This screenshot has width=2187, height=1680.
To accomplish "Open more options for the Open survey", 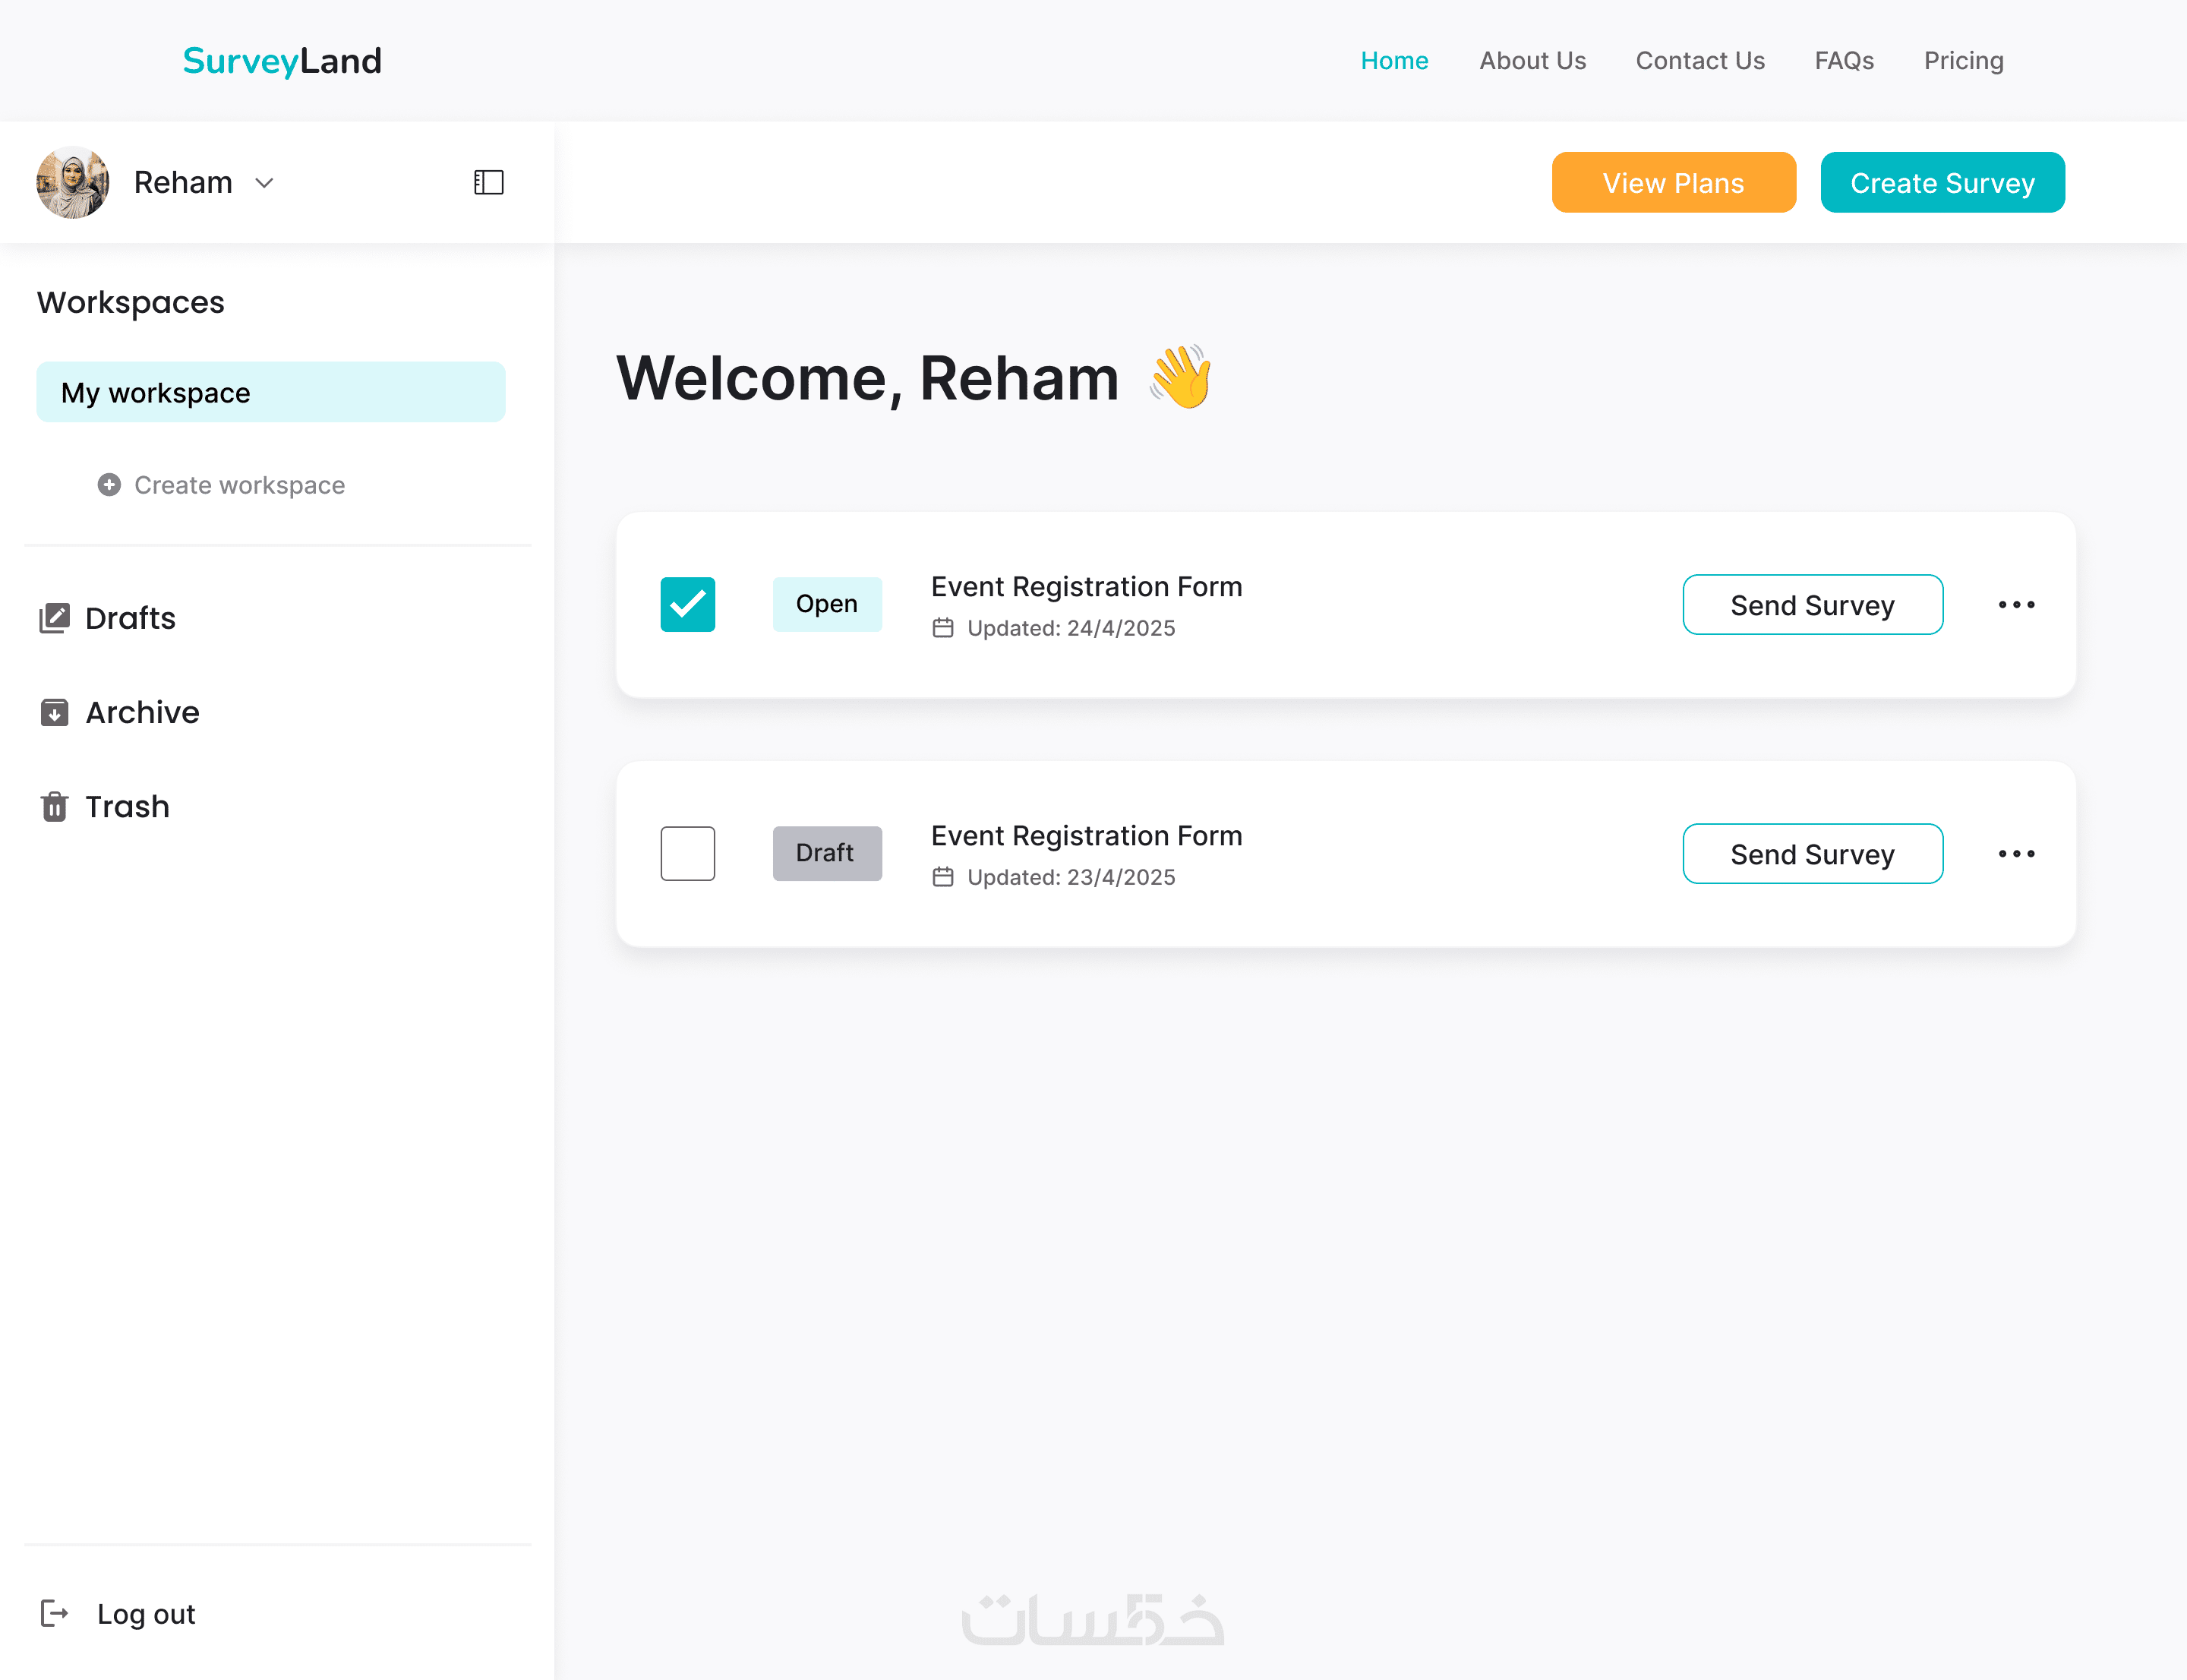I will click(x=2016, y=604).
